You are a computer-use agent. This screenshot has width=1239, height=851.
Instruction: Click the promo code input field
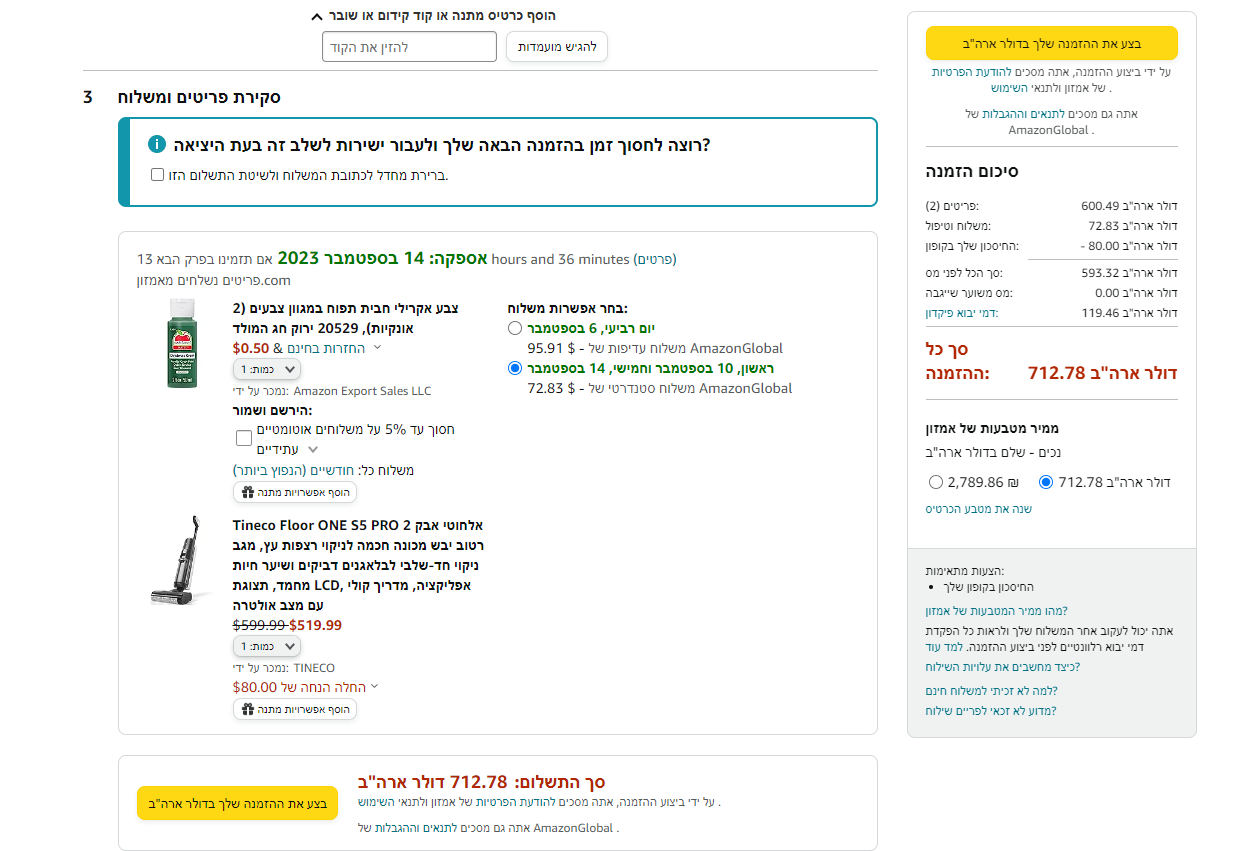tap(409, 47)
